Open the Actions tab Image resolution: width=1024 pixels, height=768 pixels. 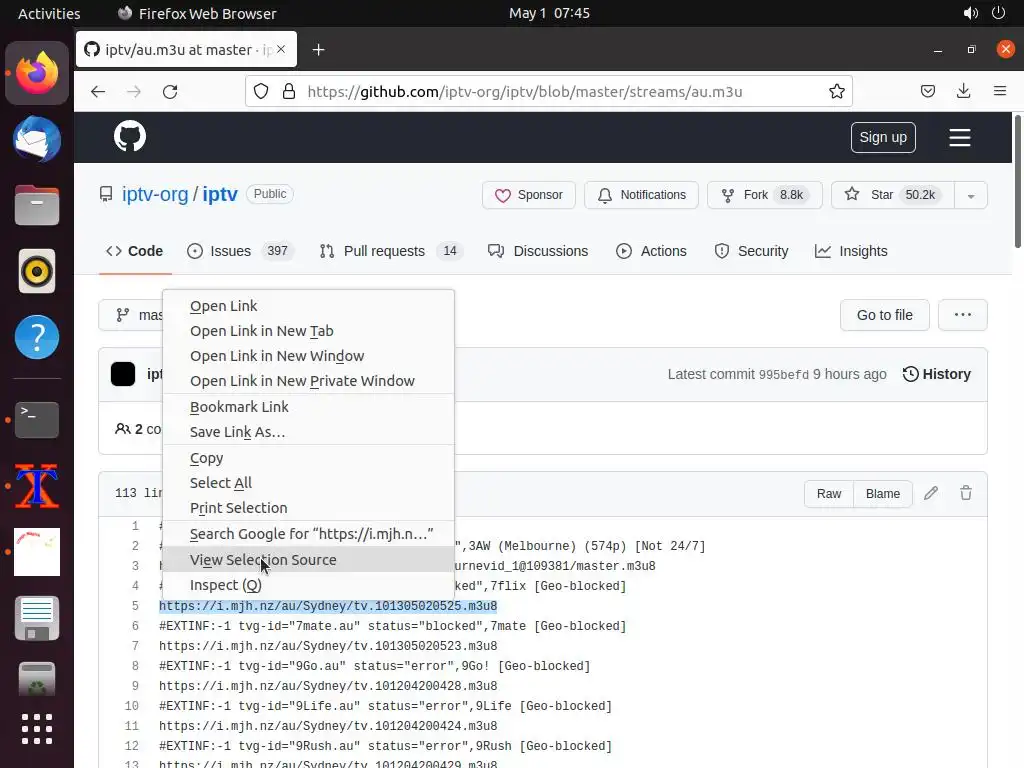click(651, 251)
